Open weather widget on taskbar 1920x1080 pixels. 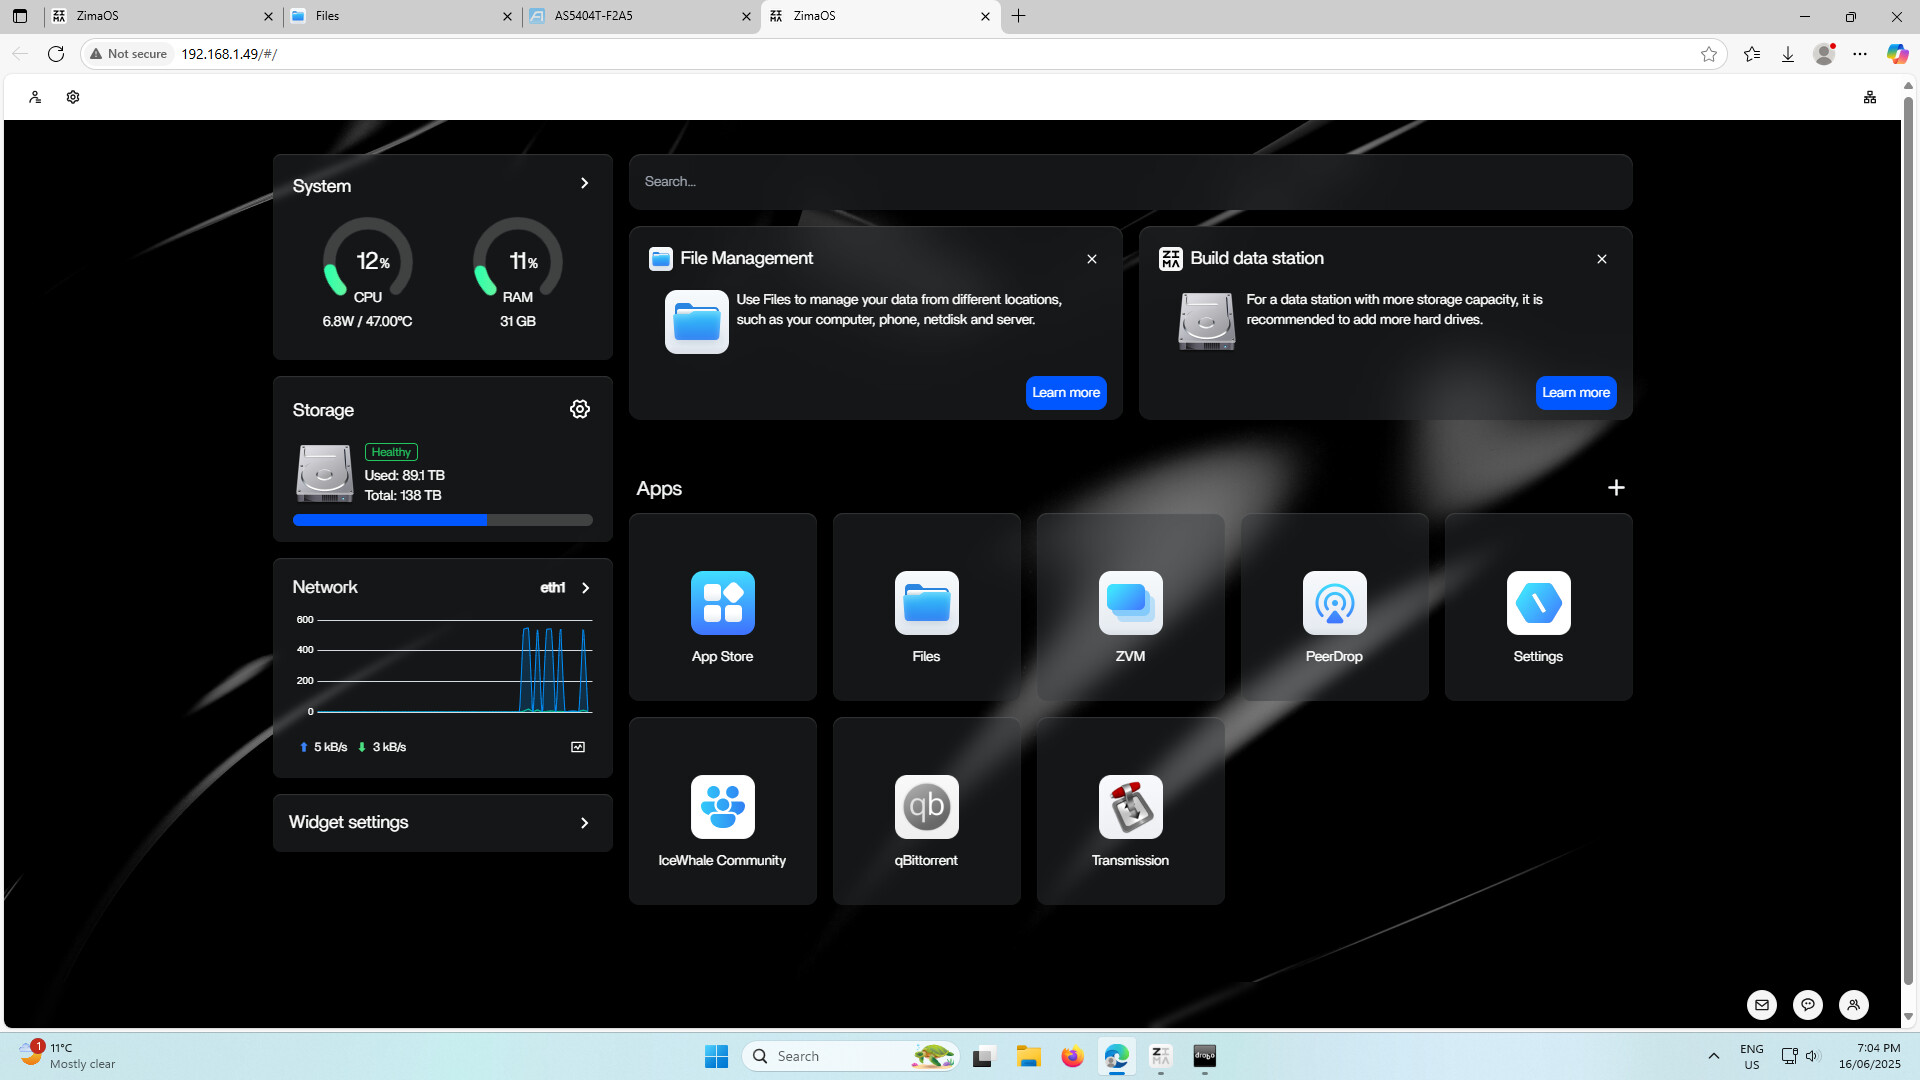(68, 1056)
